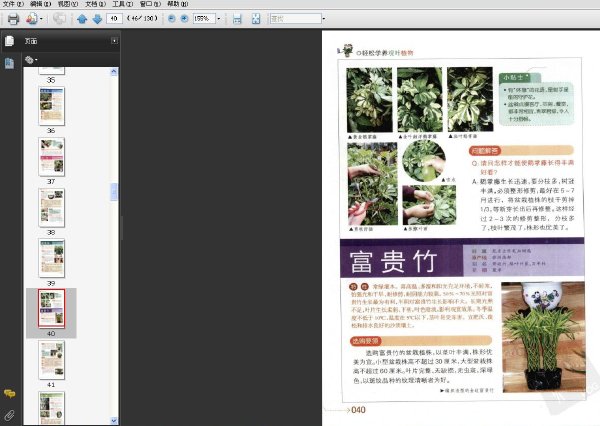Click the greyed-out globe icon in the toolbar
Screen dimensions: 600x426
(59, 18)
